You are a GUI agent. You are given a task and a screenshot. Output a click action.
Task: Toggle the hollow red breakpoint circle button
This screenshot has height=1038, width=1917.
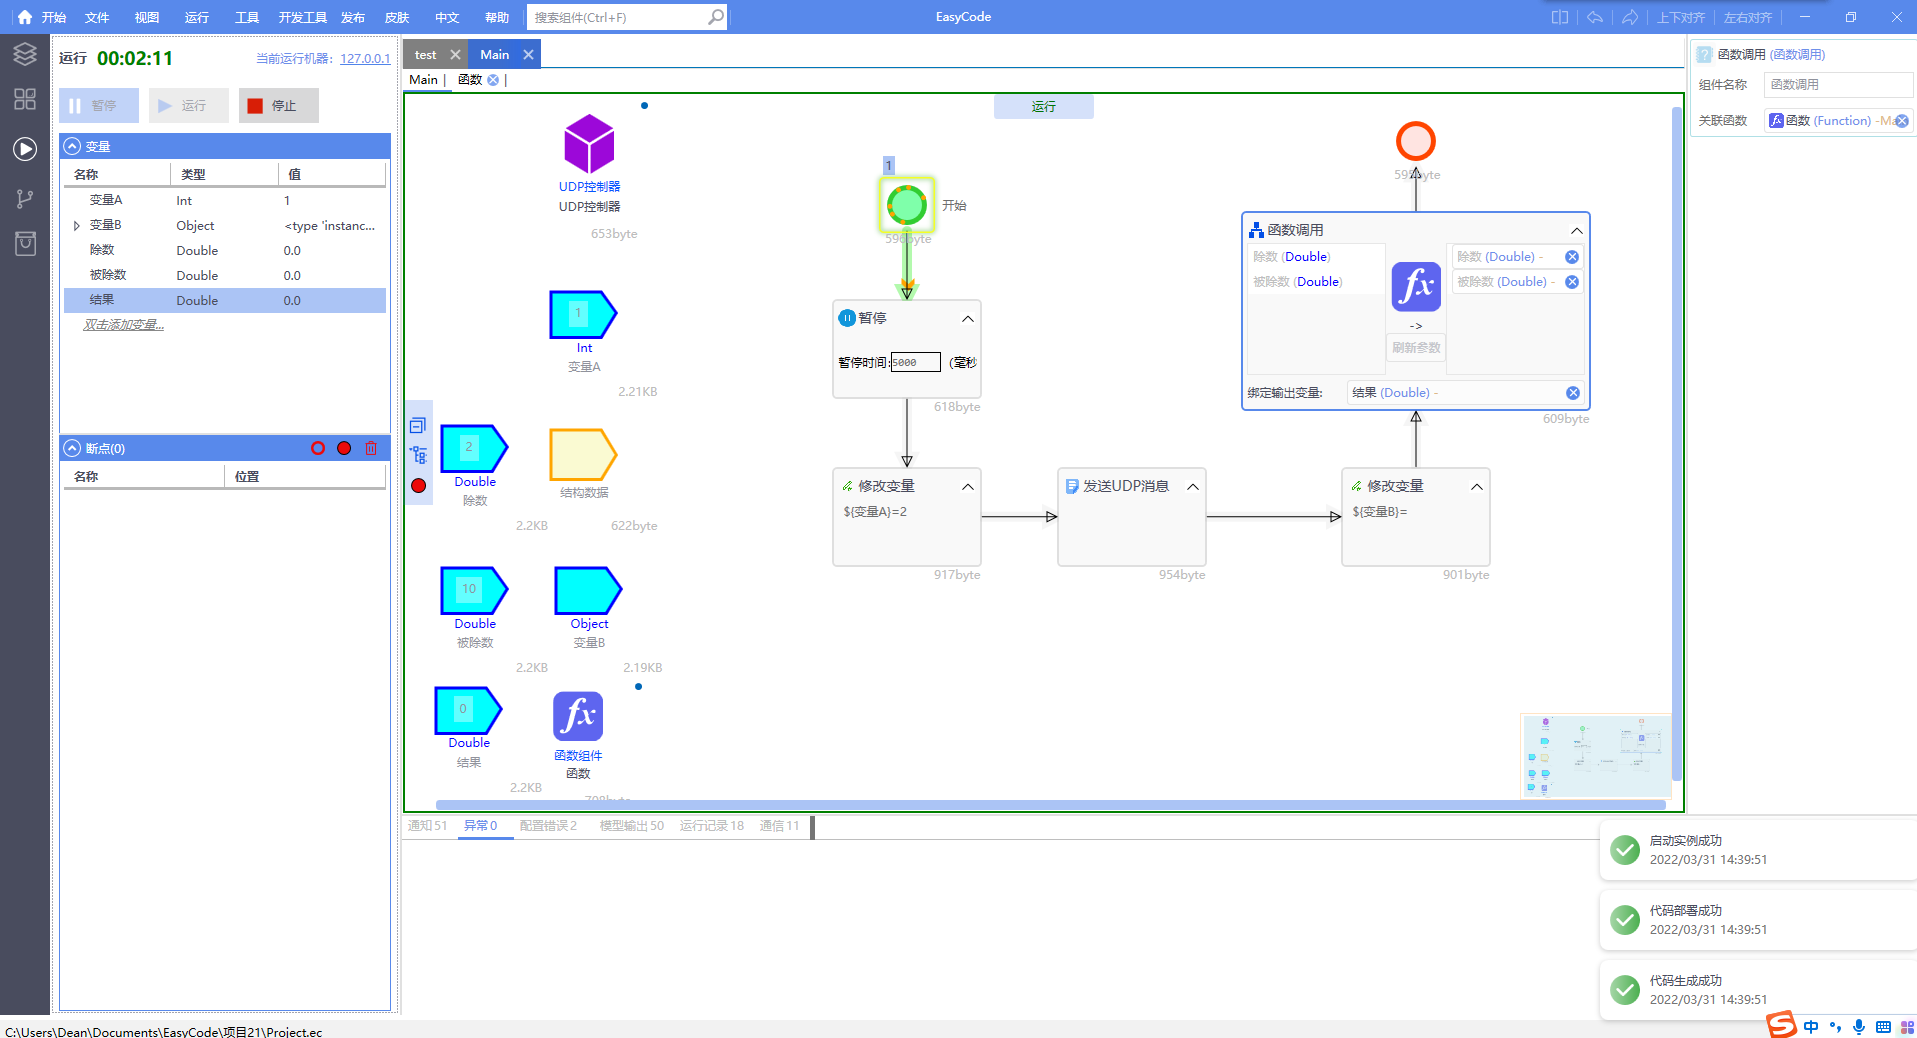pos(318,448)
